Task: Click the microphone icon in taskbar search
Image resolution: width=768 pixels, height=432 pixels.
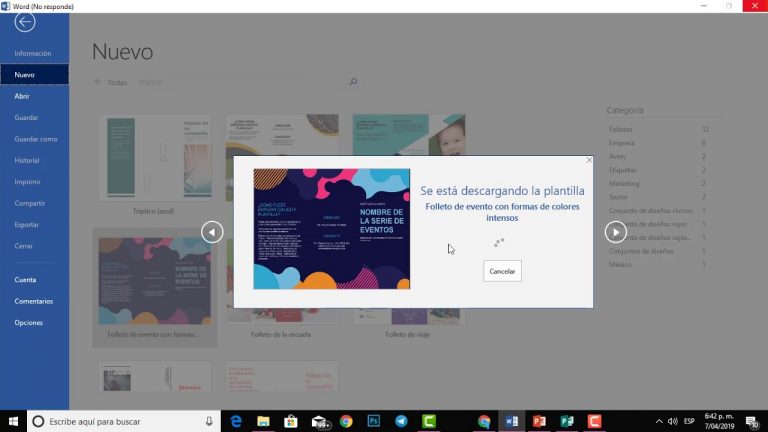Action: tap(209, 421)
